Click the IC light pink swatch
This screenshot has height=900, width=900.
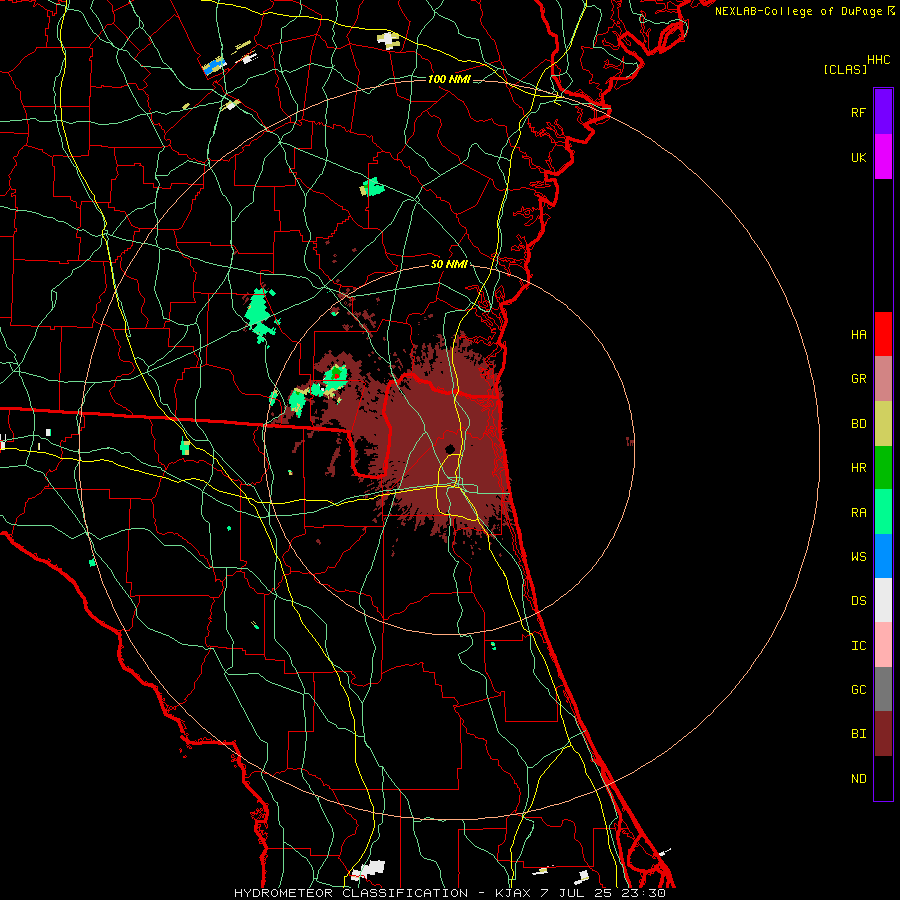[x=883, y=645]
